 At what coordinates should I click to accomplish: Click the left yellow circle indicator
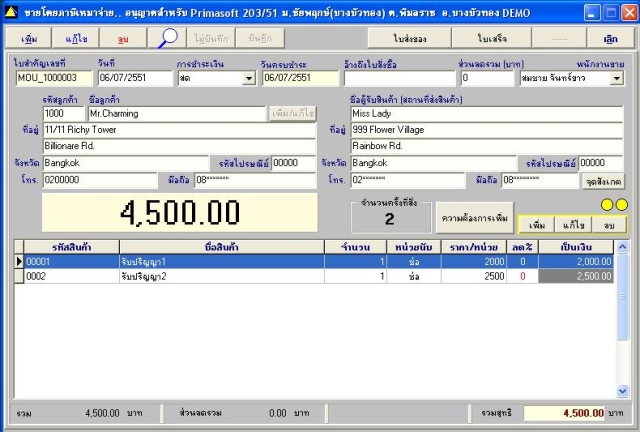click(x=607, y=205)
